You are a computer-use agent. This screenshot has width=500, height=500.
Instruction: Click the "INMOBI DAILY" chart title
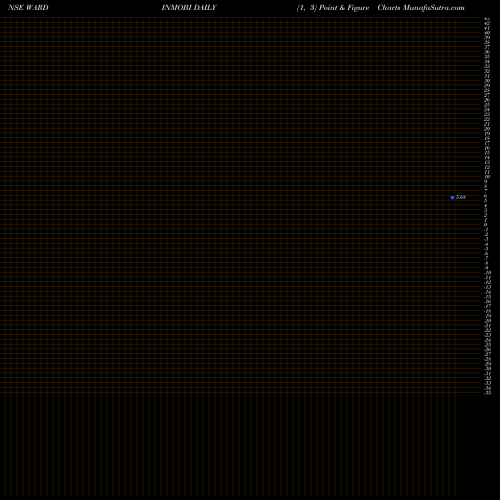click(x=189, y=8)
